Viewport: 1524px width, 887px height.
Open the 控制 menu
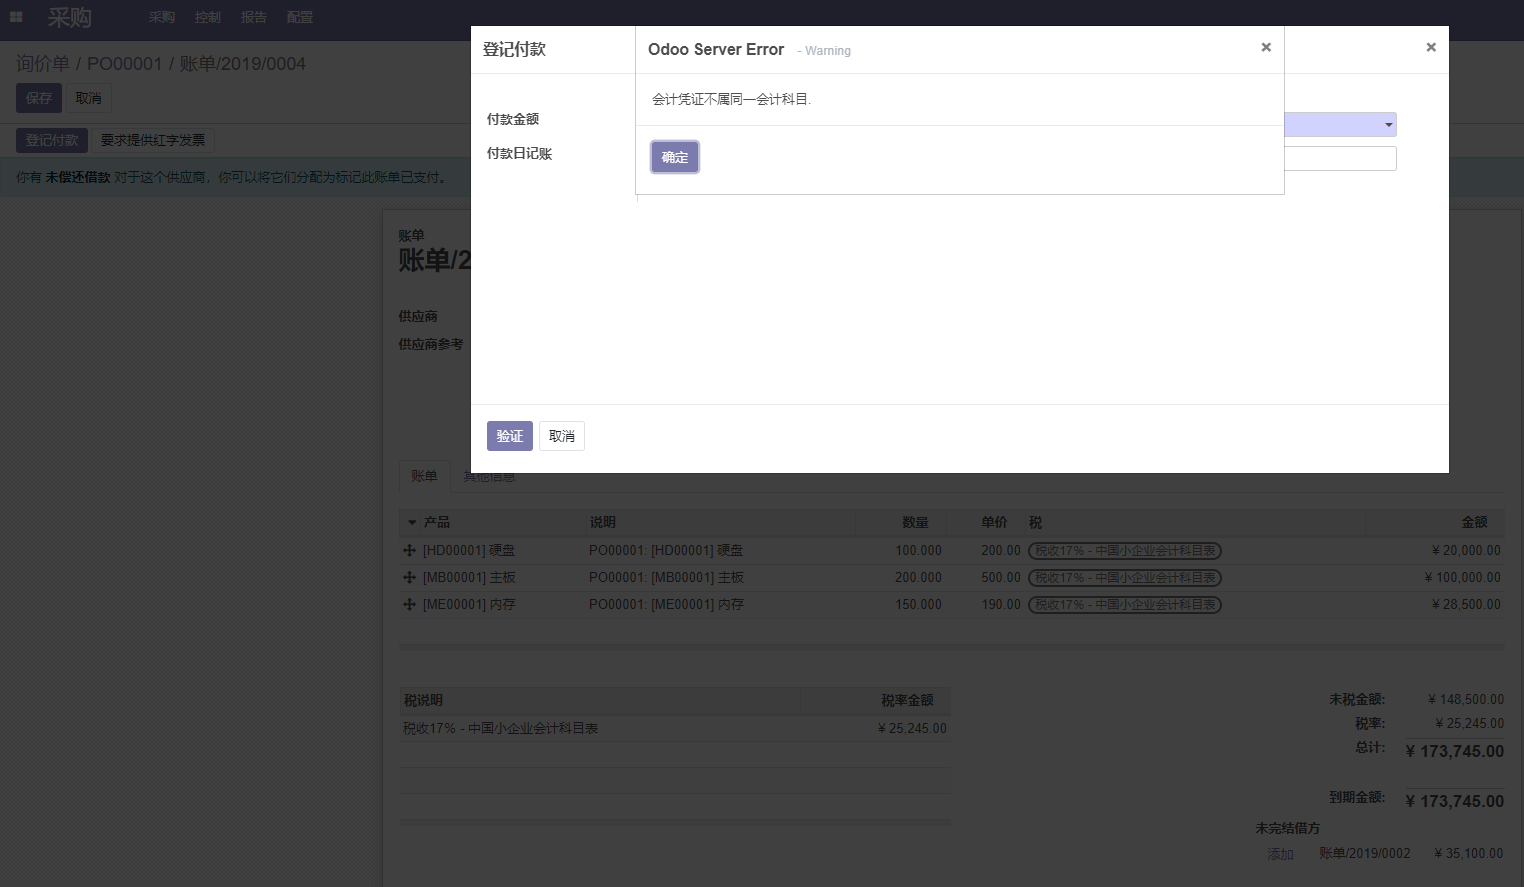pos(208,17)
